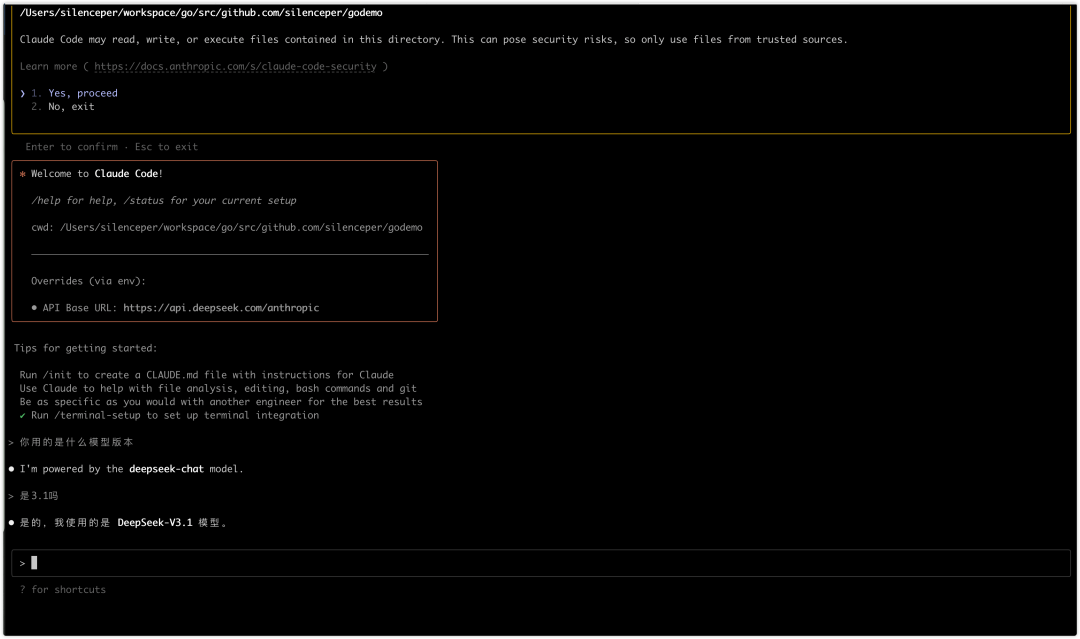Click the reply mentioning DeepSeek-V3.1 模型
1080x639 pixels.
coord(123,523)
